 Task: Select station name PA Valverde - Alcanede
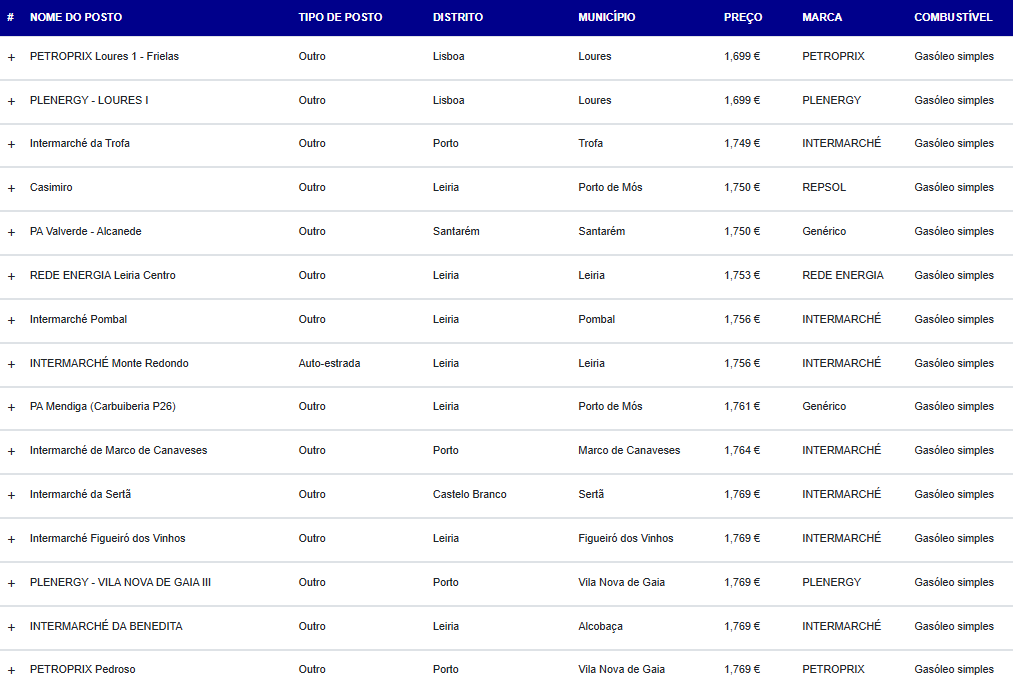85,231
